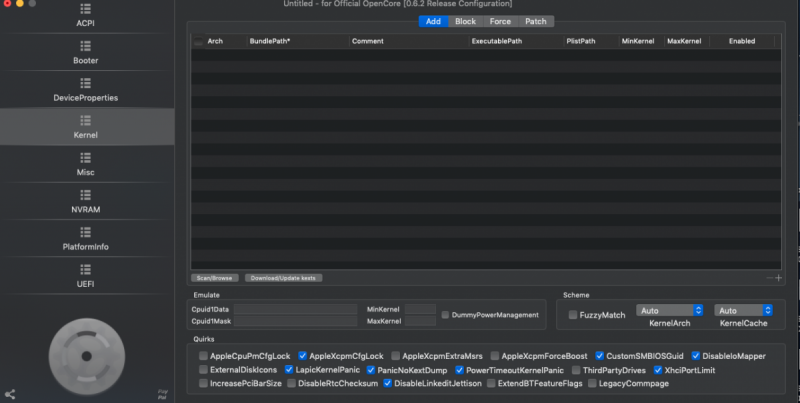Click the Cpuid1Data input field

pyautogui.click(x=295, y=309)
